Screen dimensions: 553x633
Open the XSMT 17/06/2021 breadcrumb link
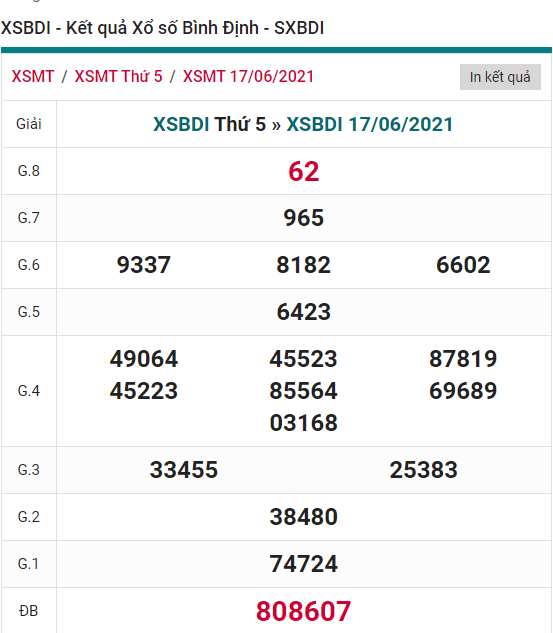point(248,76)
